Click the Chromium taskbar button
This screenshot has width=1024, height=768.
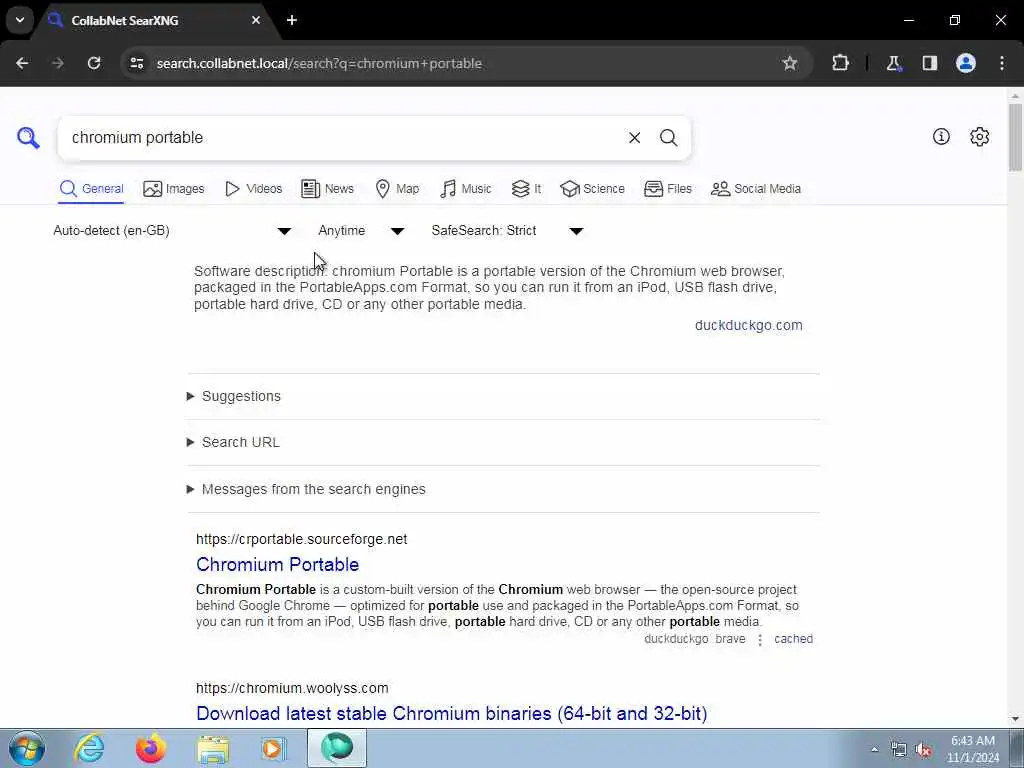point(337,748)
